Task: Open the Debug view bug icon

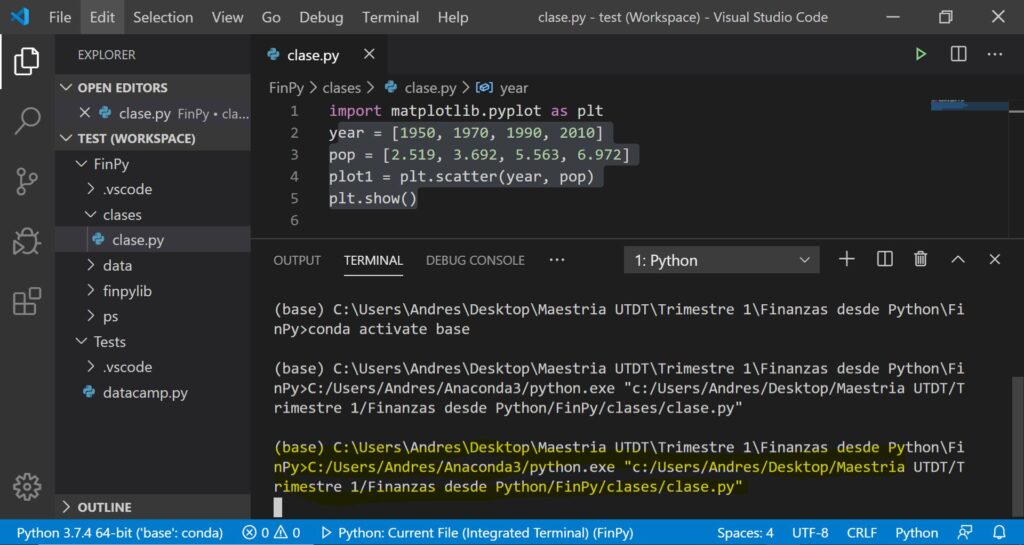Action: tap(27, 241)
